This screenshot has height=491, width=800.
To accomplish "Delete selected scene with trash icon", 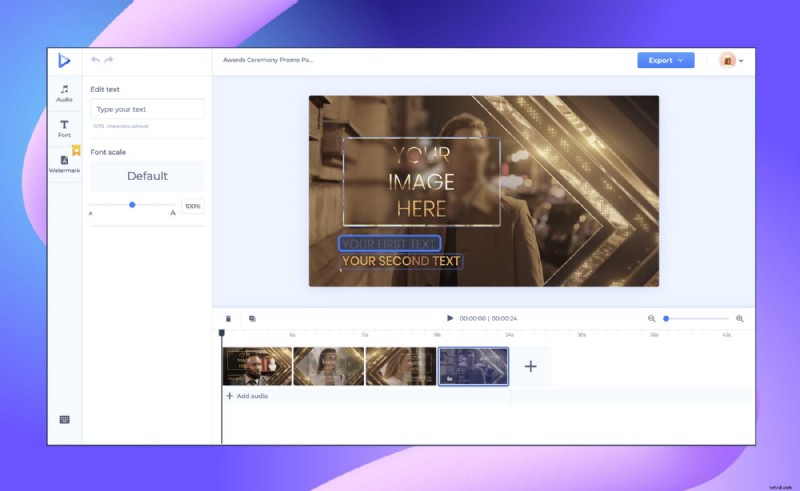I will point(228,318).
